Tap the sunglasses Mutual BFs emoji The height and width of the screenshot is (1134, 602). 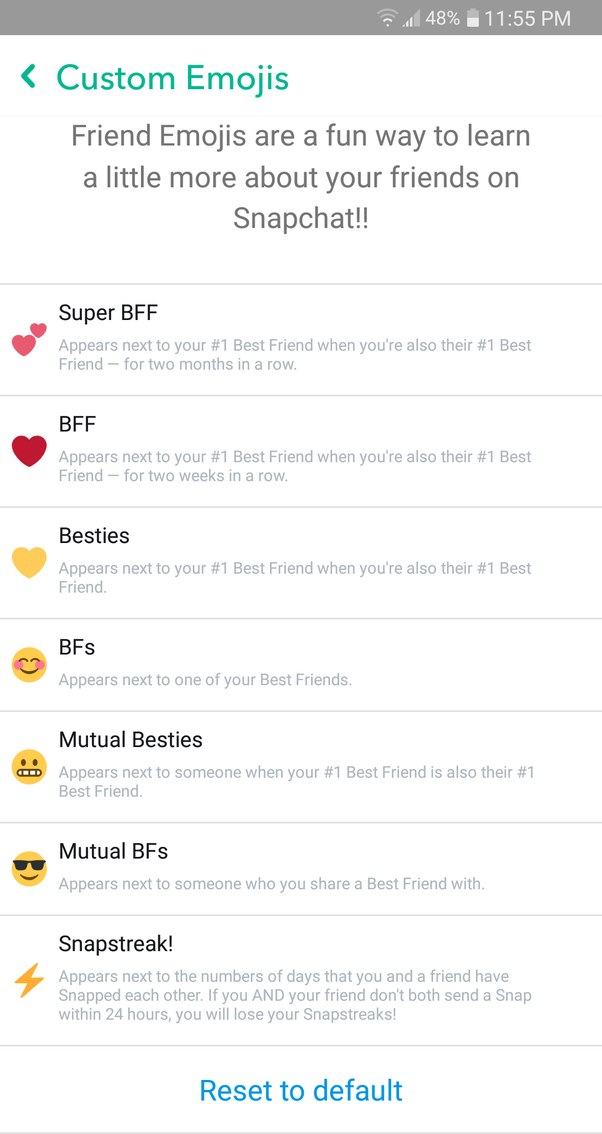point(28,869)
